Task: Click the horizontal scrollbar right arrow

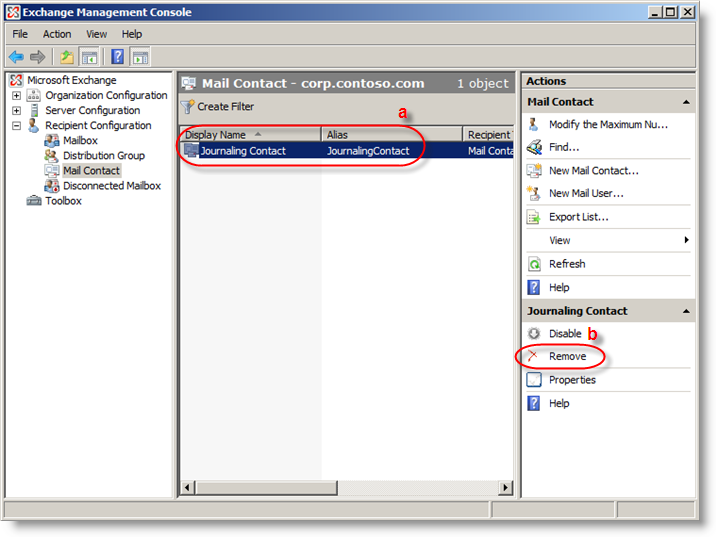Action: (x=505, y=487)
